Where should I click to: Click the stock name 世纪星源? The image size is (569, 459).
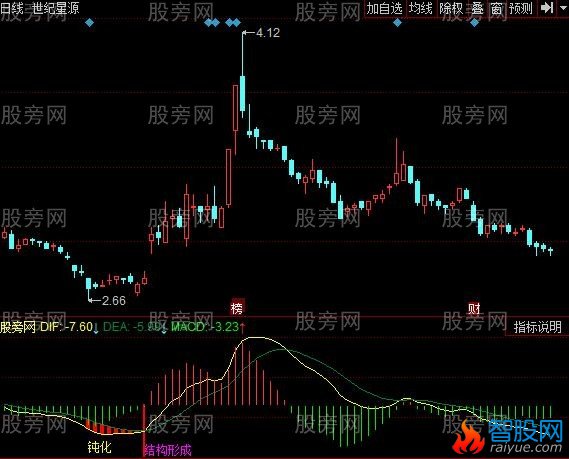coord(56,8)
